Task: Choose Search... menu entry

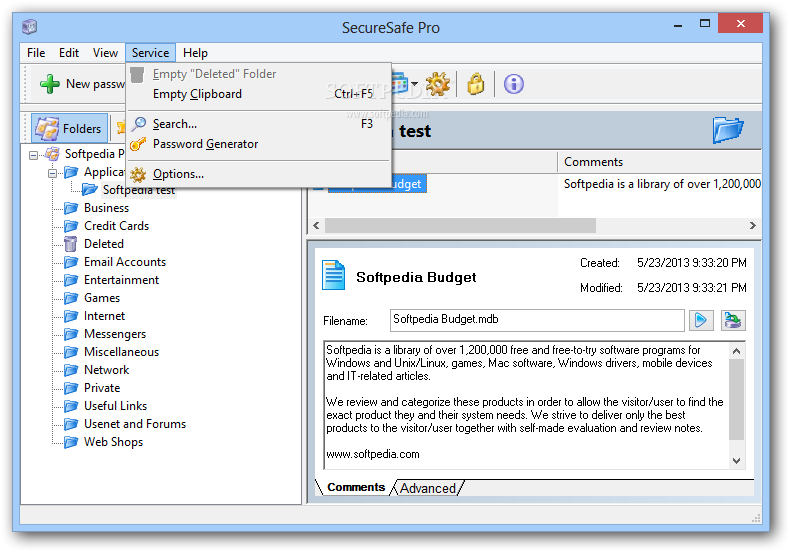Action: point(259,124)
